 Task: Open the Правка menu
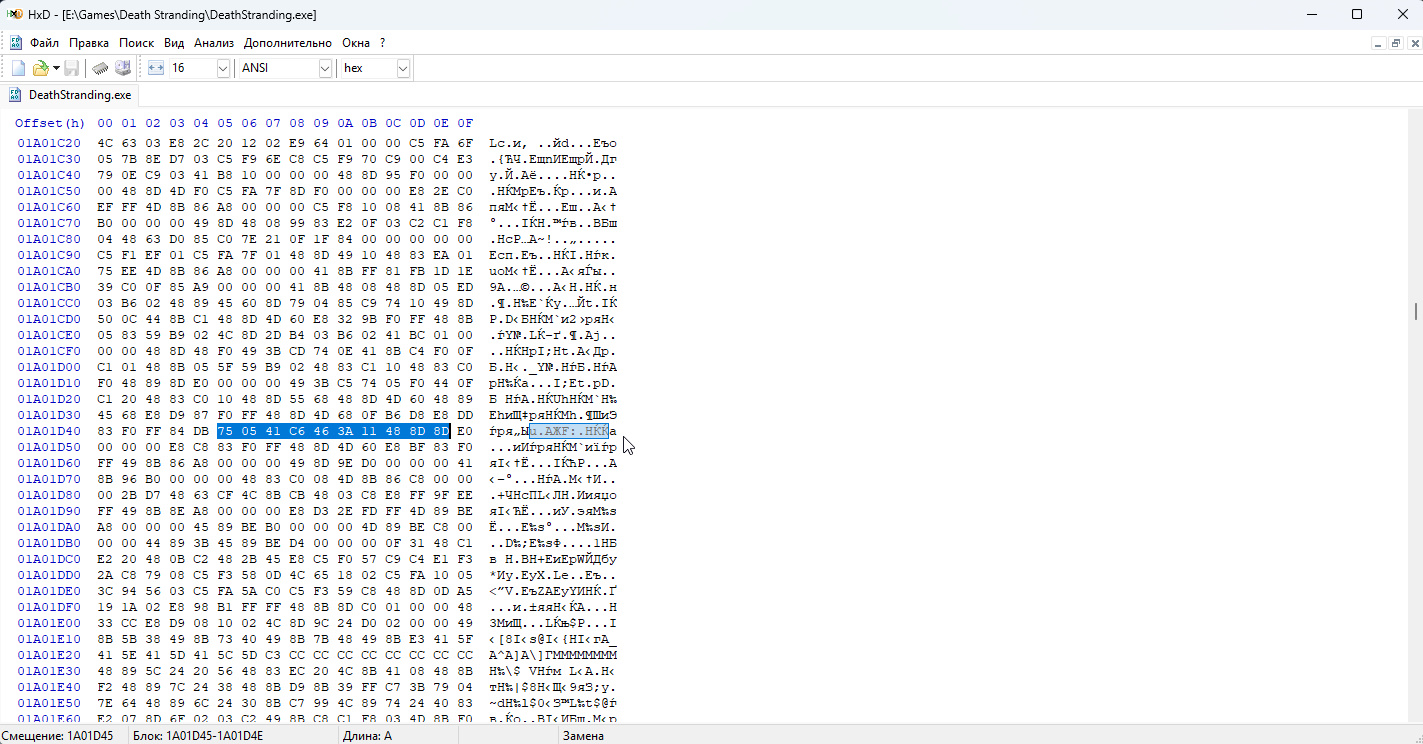coord(89,43)
